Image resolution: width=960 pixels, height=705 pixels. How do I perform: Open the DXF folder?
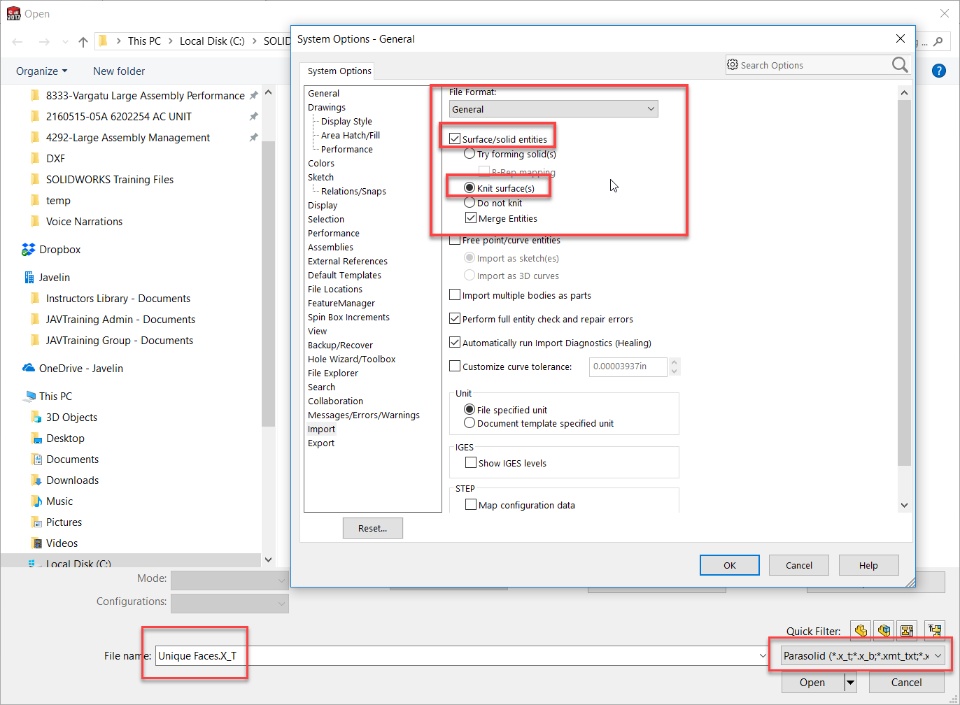48,158
